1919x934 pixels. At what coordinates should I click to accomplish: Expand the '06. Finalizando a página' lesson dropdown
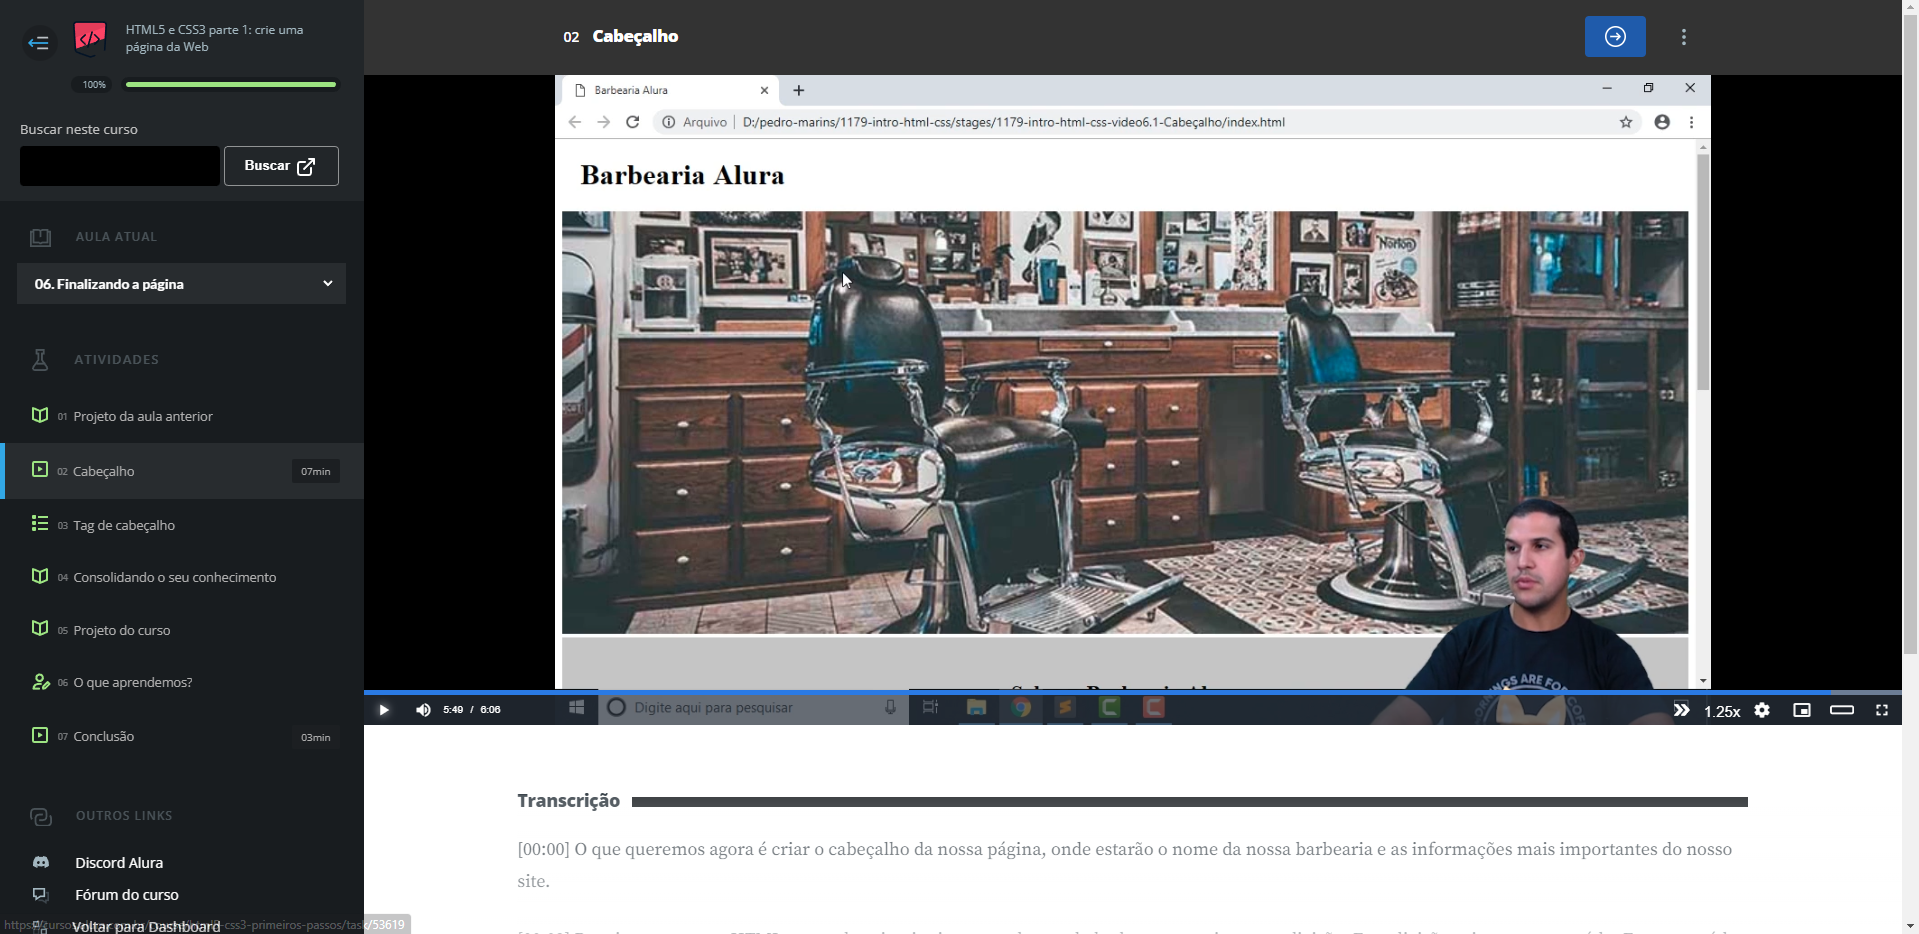(x=181, y=284)
